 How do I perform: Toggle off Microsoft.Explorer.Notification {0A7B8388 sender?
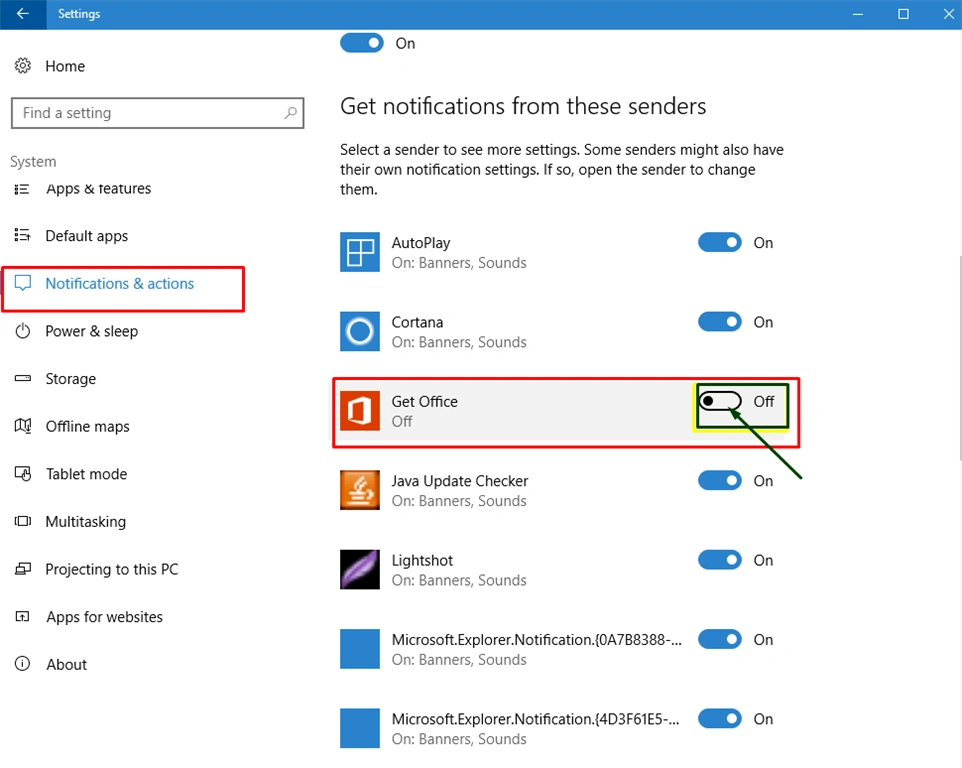coord(720,639)
